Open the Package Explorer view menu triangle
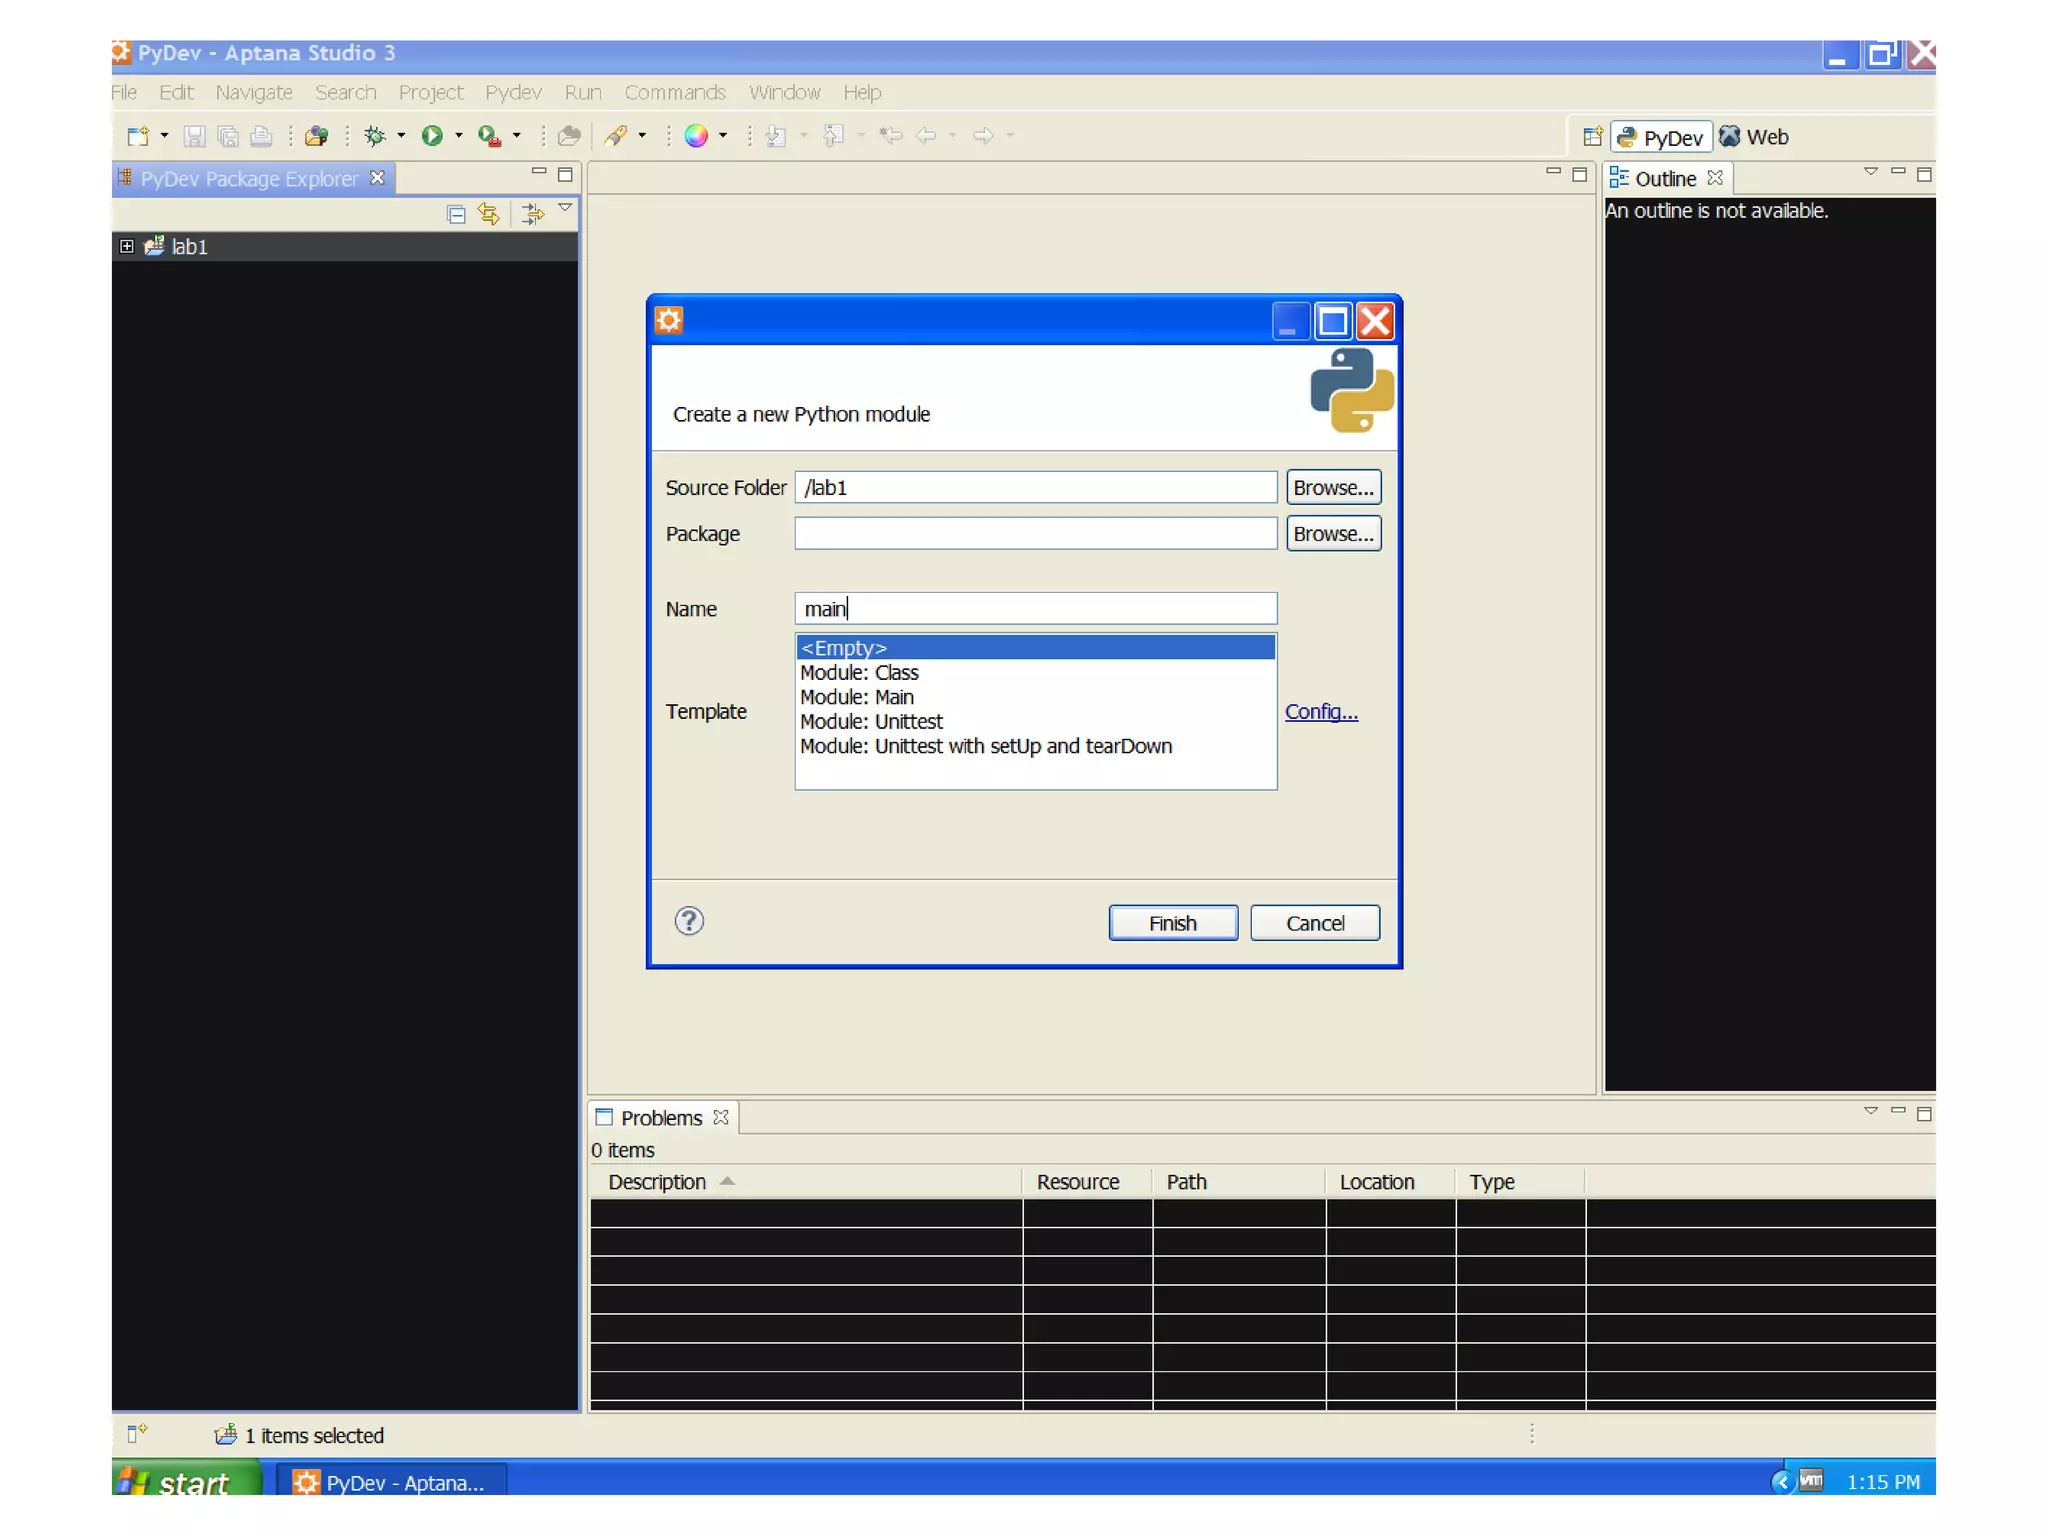Screen dimensions: 2048x1536 [x=565, y=208]
